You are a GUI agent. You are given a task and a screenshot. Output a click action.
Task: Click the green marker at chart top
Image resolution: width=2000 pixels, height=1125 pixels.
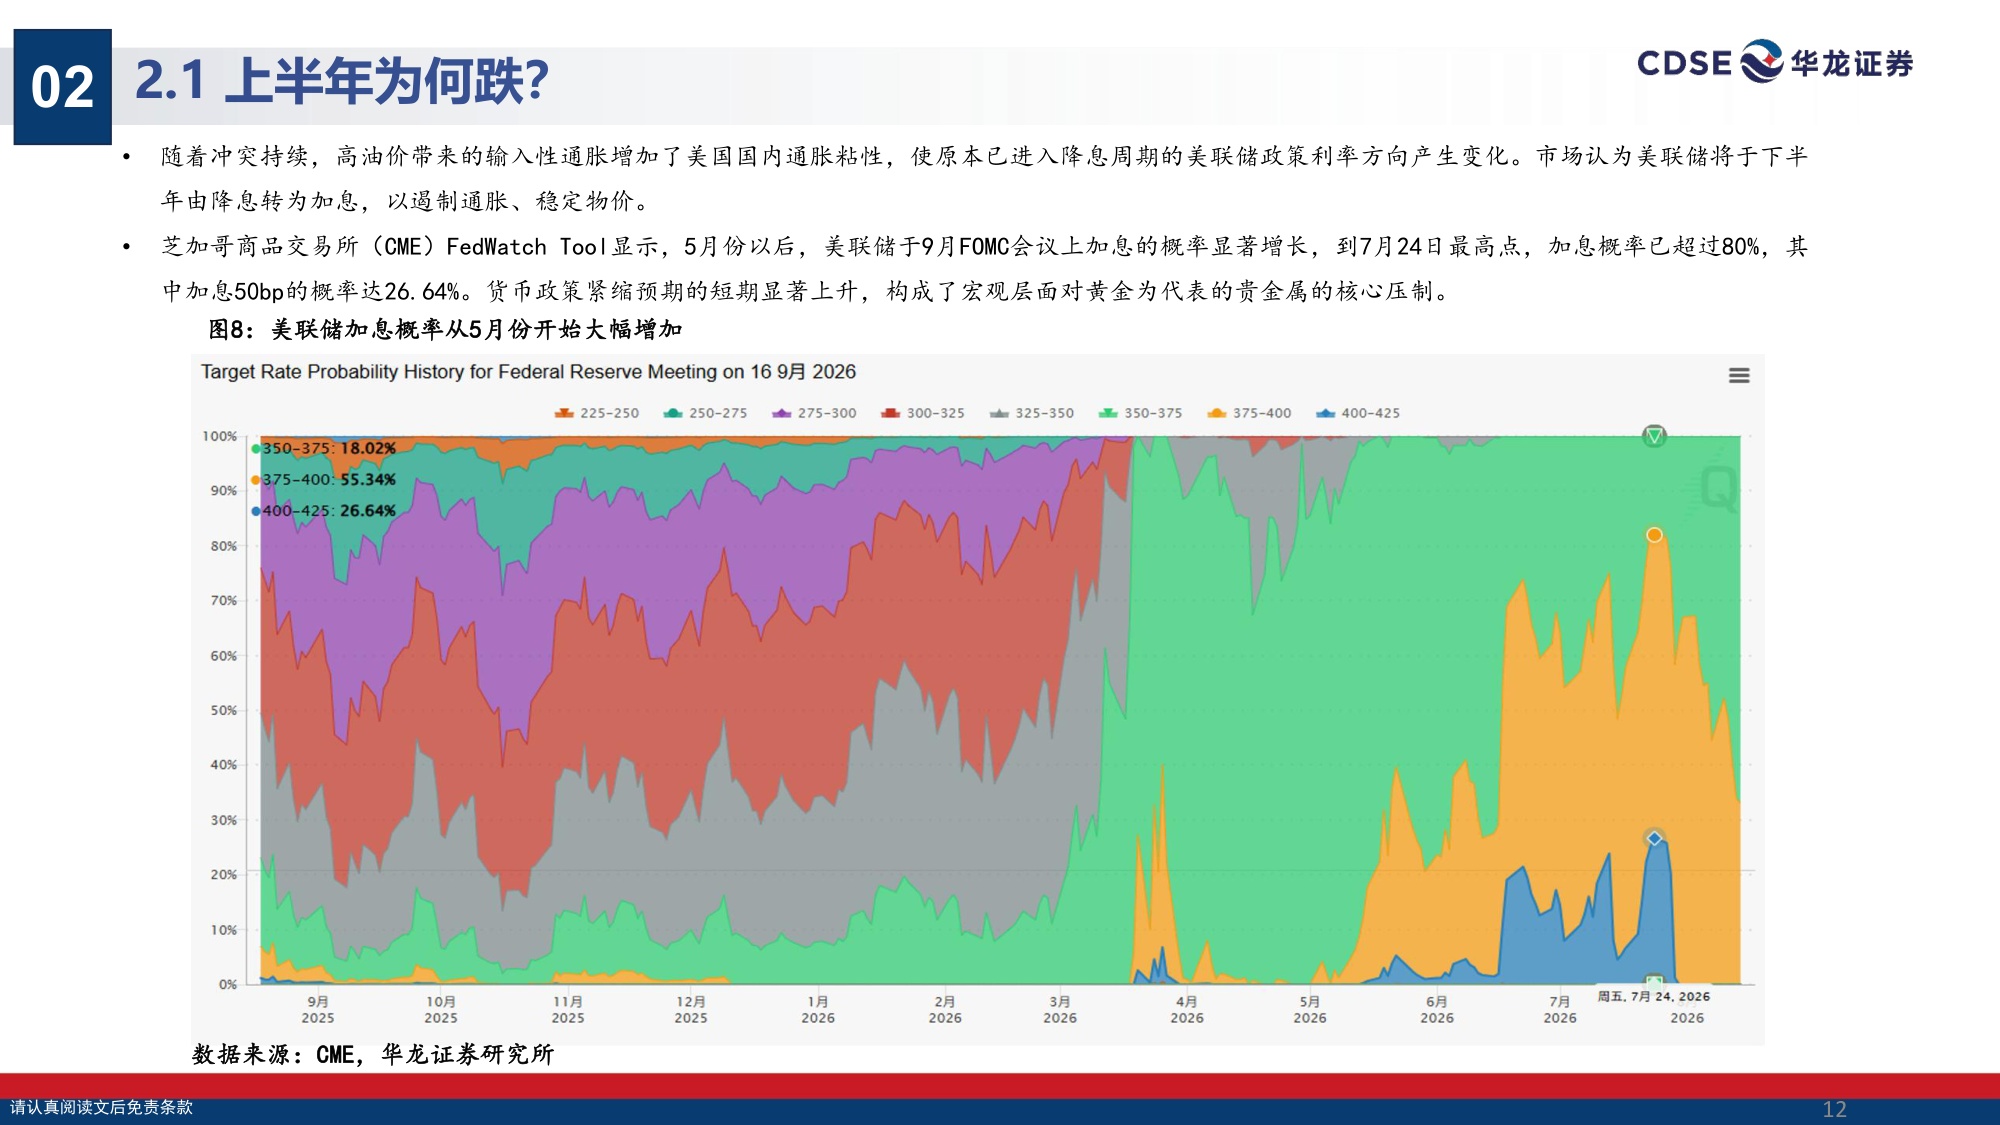1654,436
